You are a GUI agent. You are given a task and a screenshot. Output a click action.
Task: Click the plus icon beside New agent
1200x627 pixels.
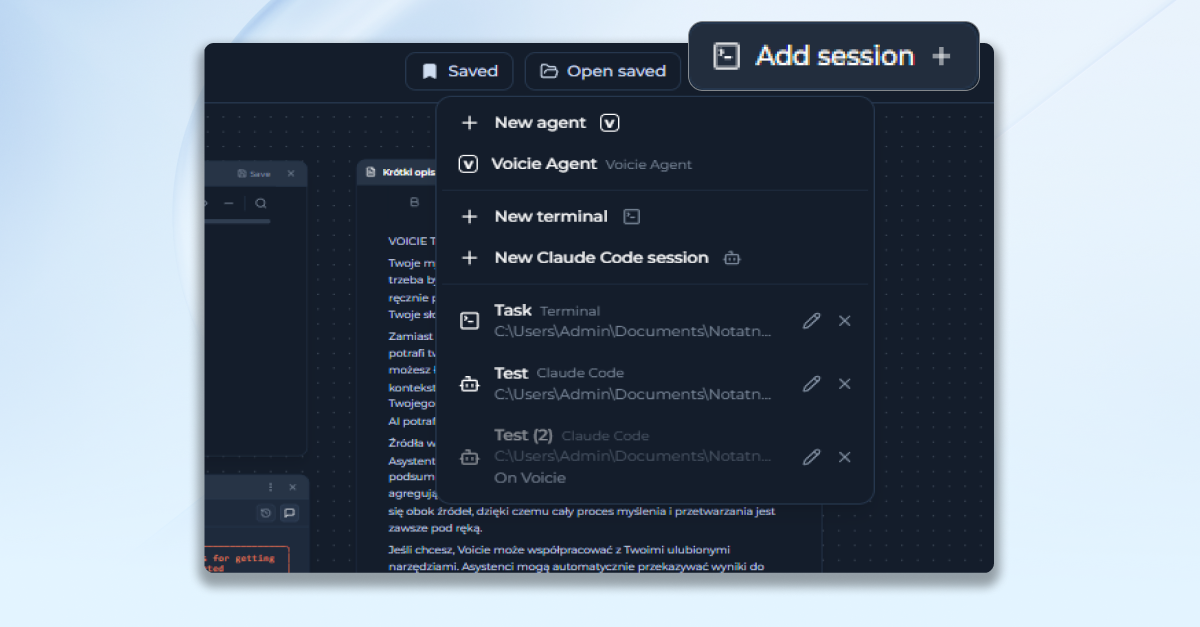coord(469,122)
